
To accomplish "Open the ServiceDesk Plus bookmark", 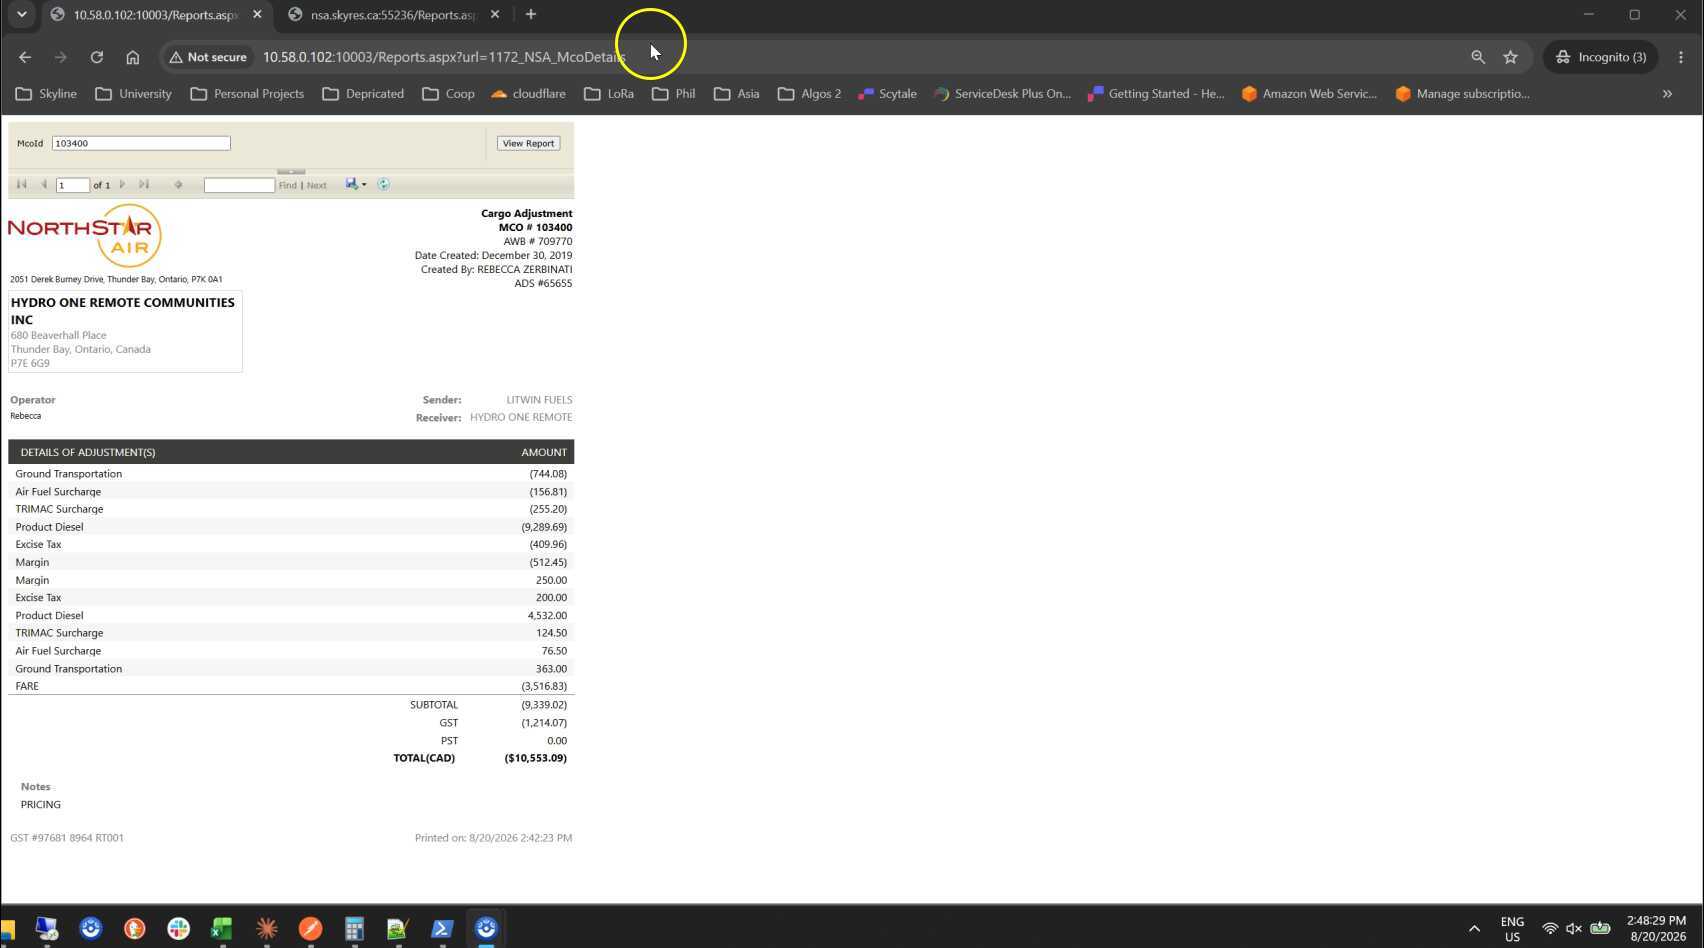I will pos(1002,94).
